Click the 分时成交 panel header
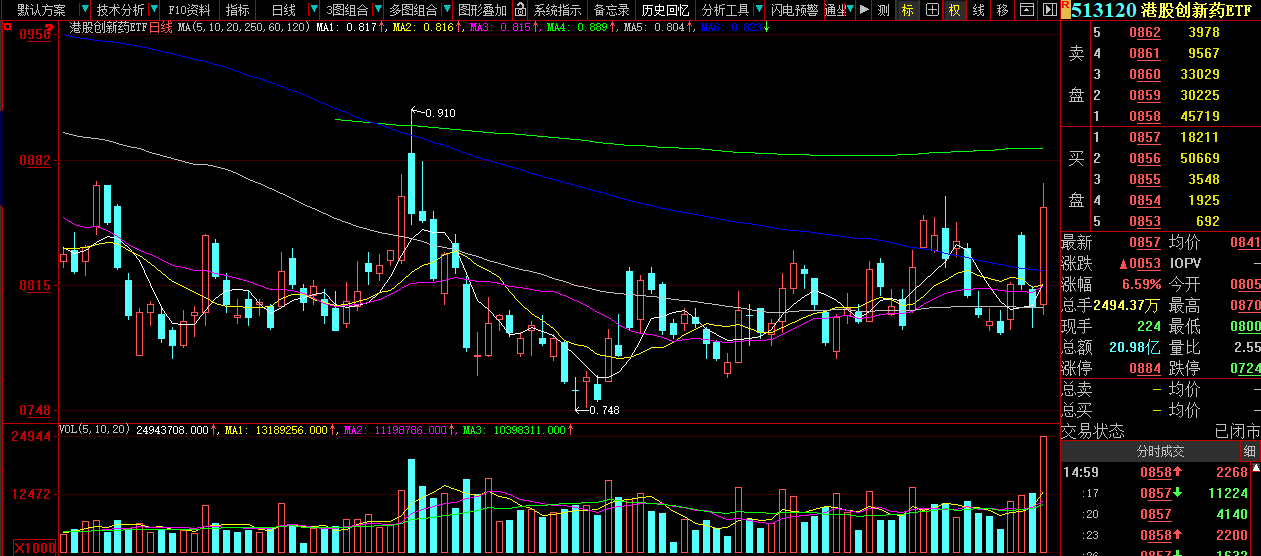1261x556 pixels. click(x=1160, y=451)
